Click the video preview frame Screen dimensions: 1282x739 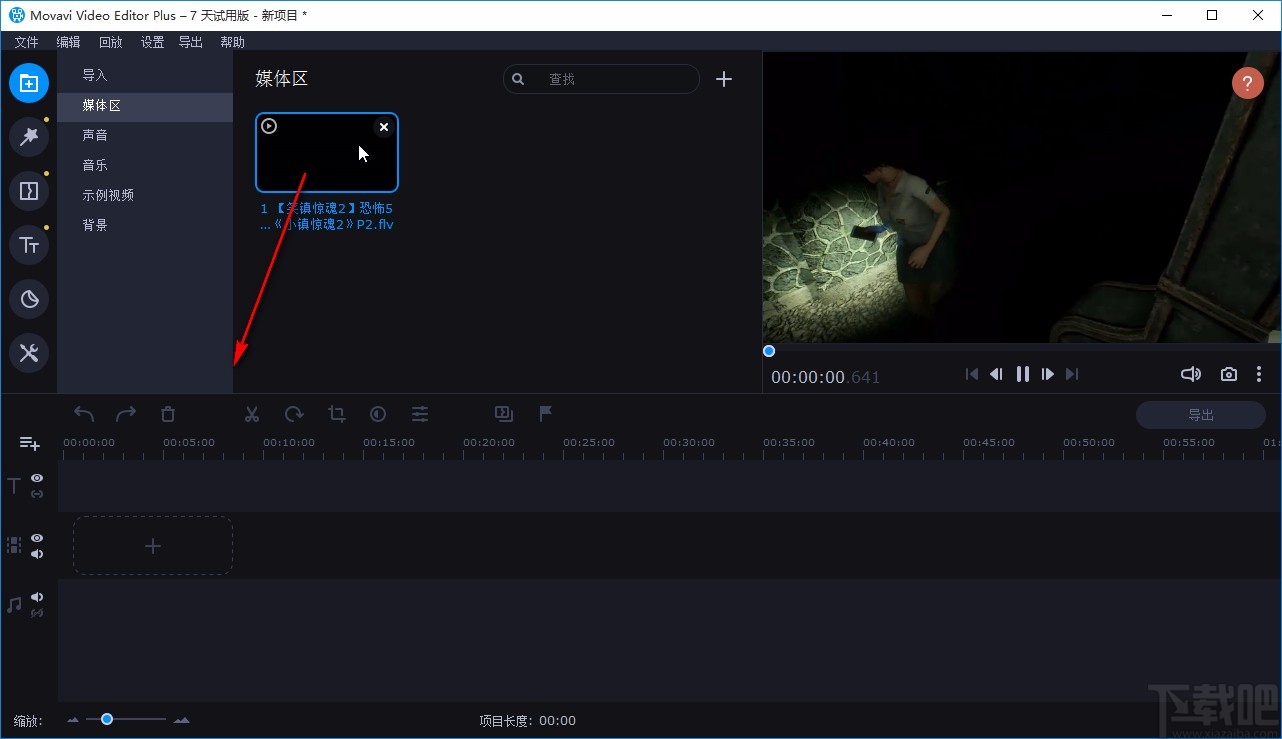point(1022,197)
